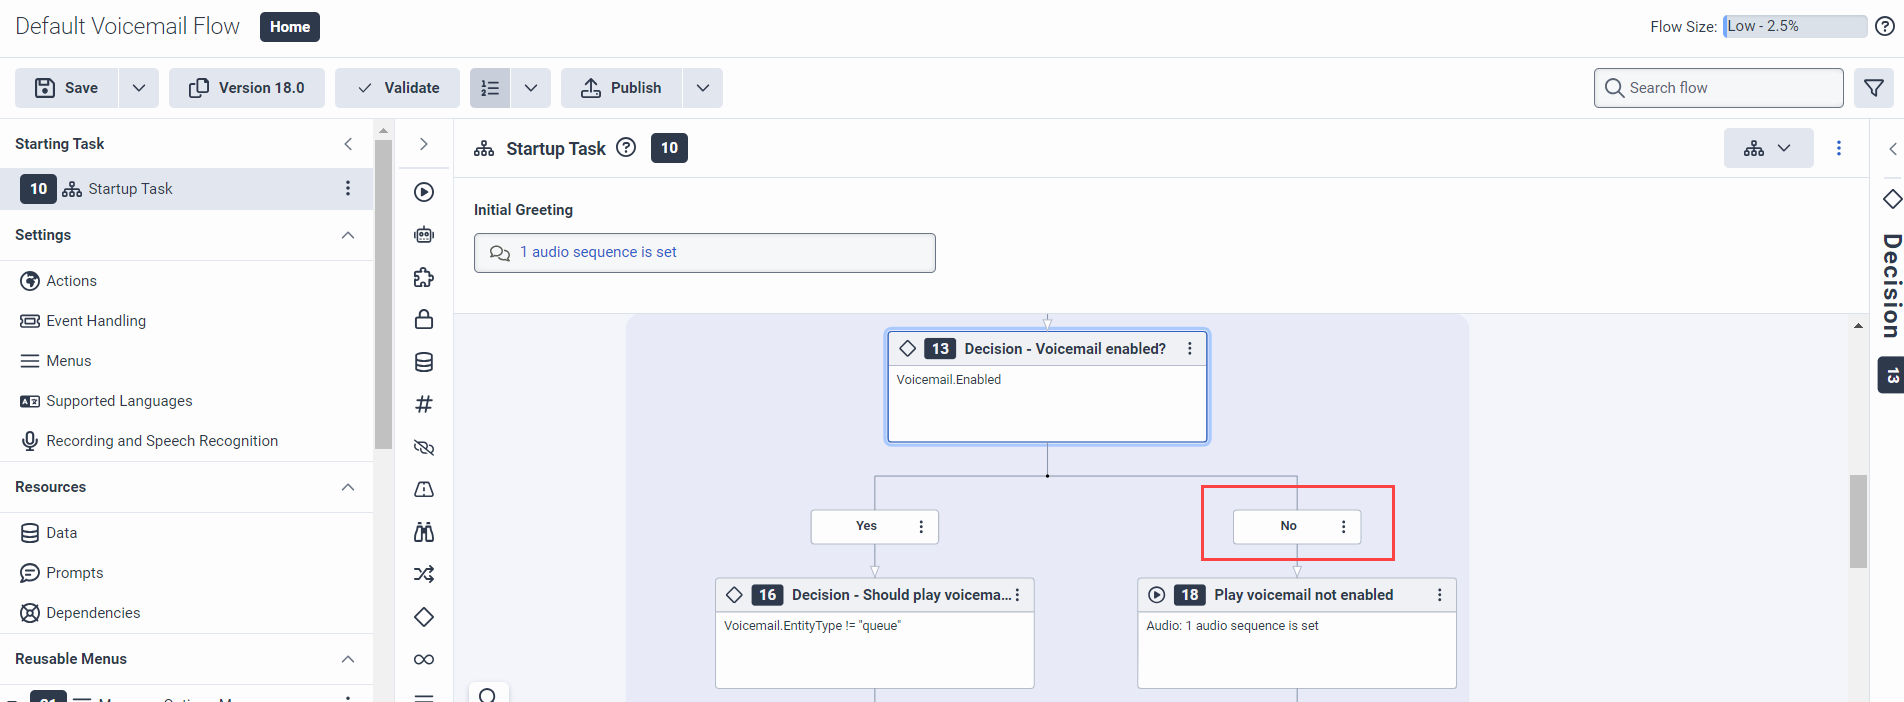Screen dimensions: 1904x702
Task: Open the Save dropdown arrow
Action: pos(139,88)
